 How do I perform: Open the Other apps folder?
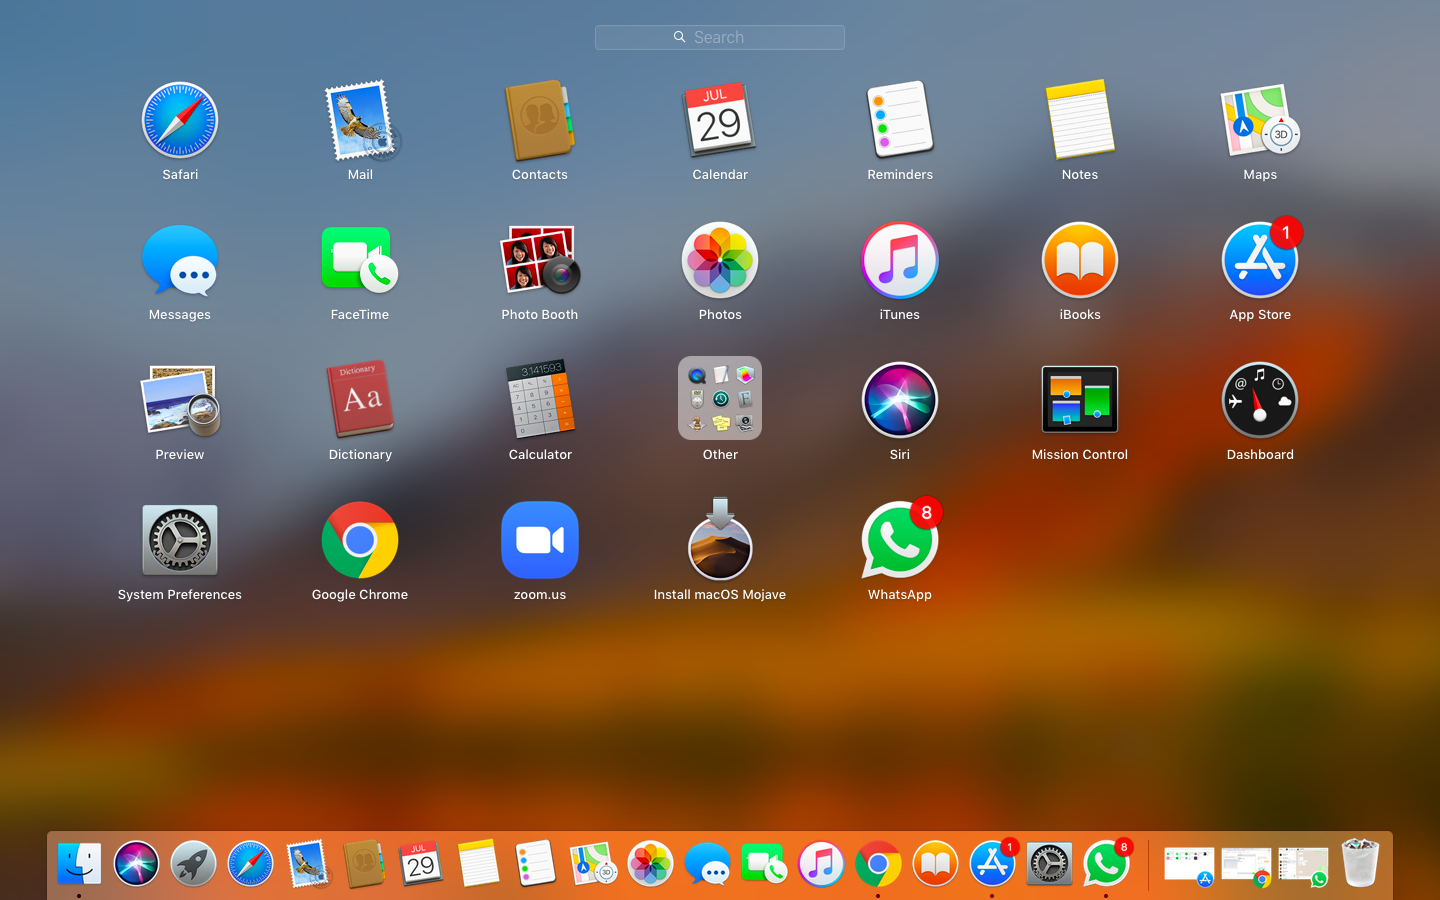(x=720, y=398)
